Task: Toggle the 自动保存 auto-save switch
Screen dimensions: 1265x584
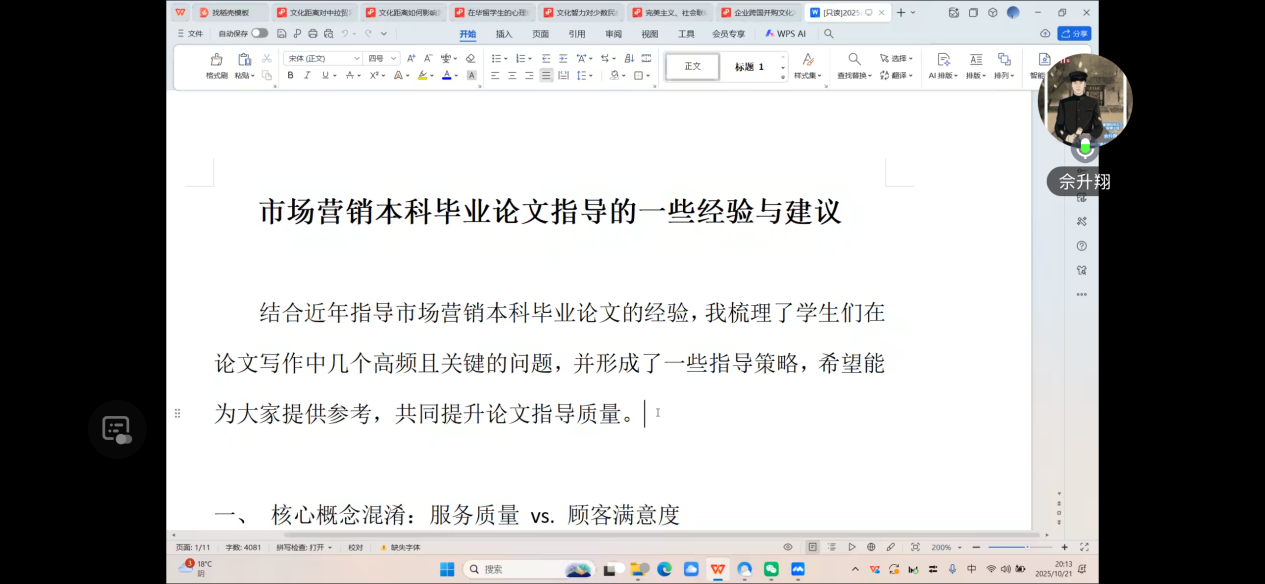Action: (x=259, y=33)
